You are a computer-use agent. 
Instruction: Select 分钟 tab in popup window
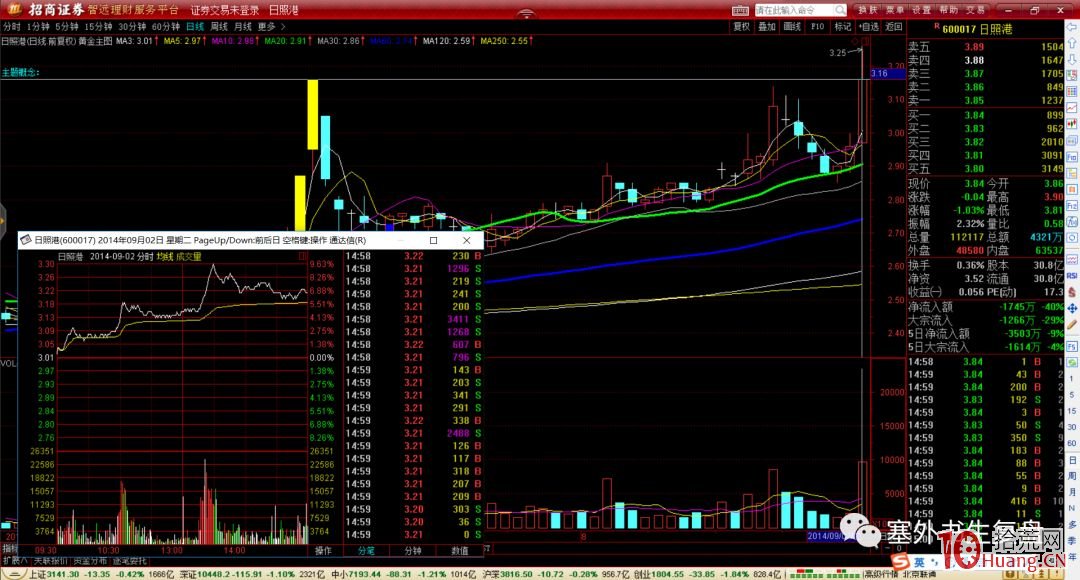pyautogui.click(x=413, y=550)
